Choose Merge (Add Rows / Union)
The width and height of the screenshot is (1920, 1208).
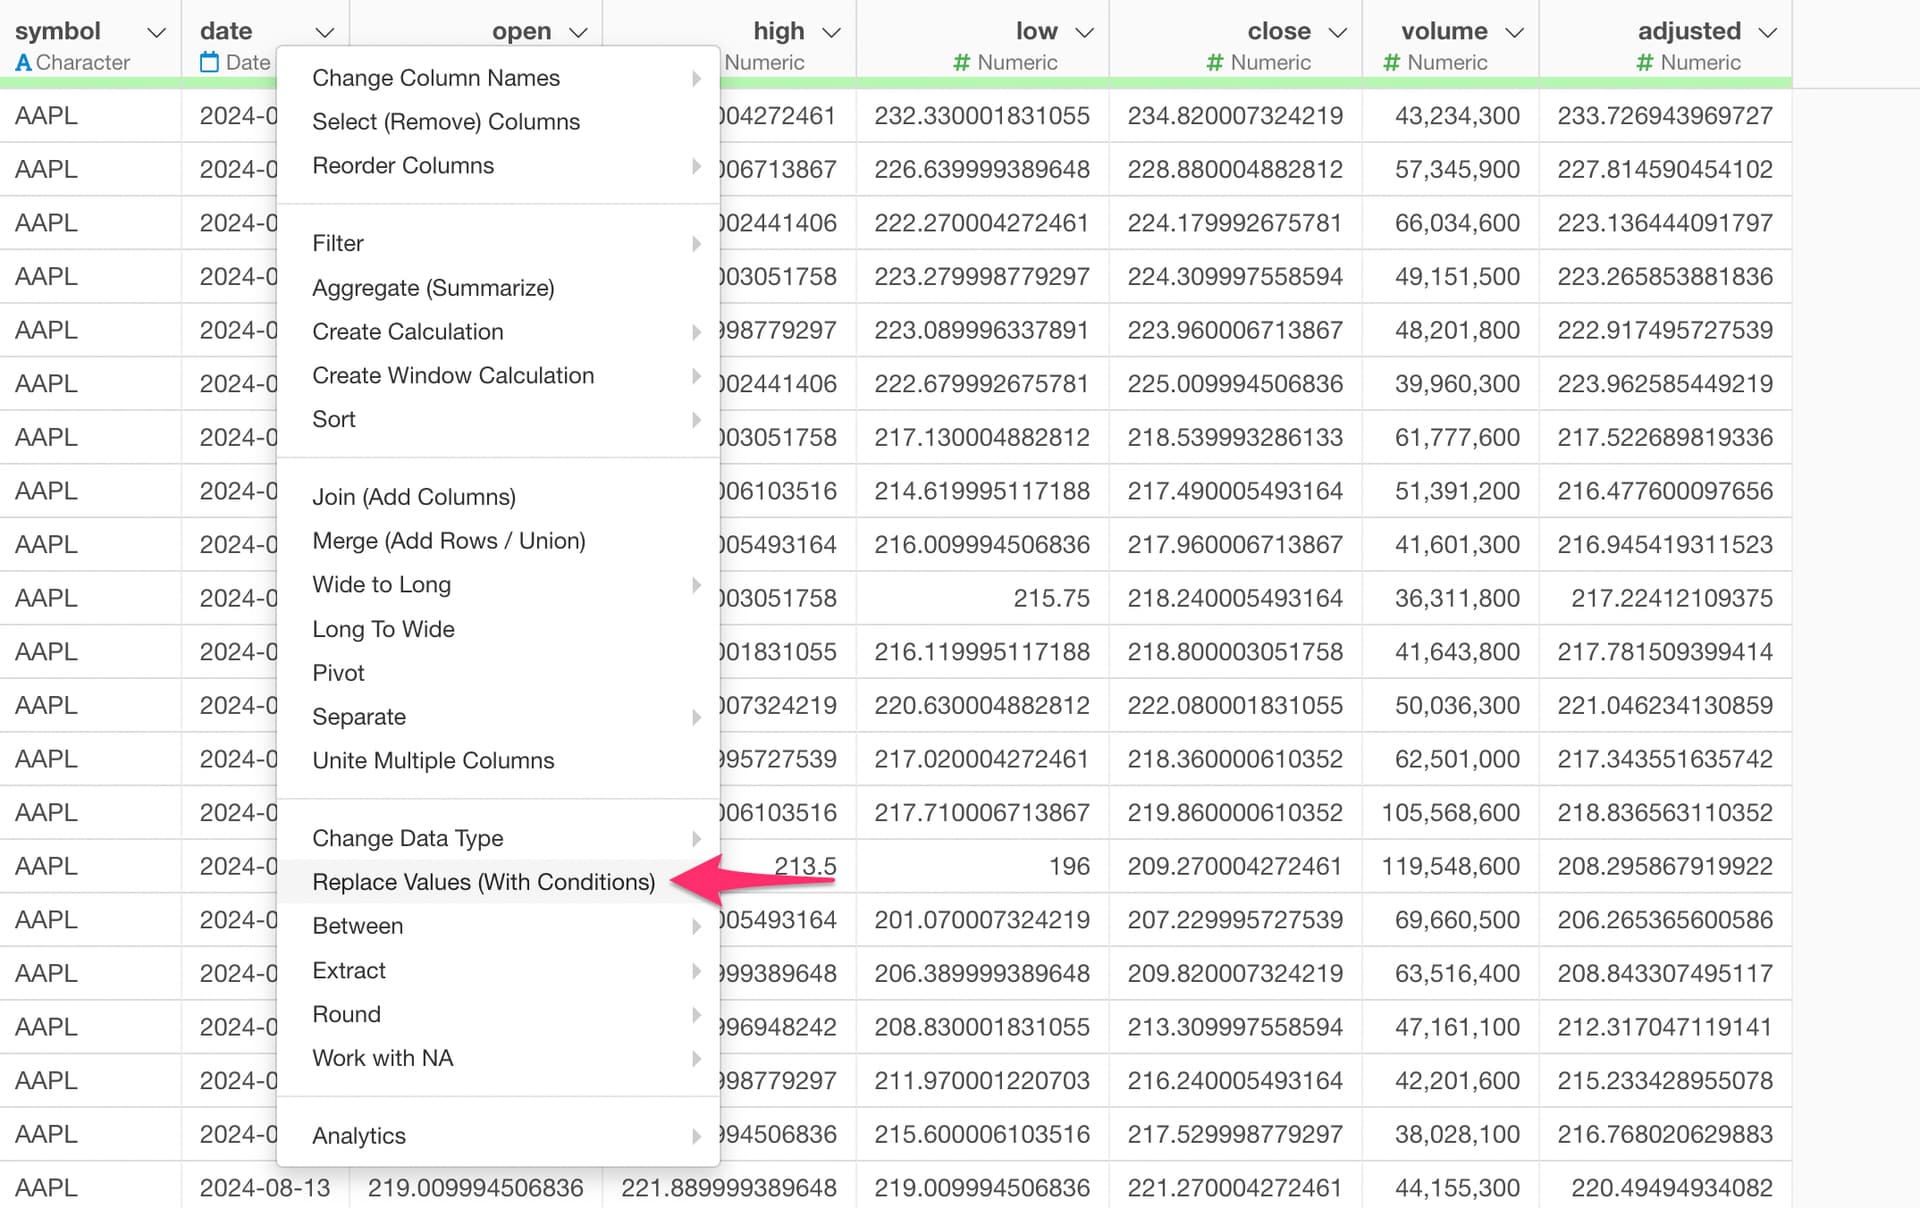coord(498,541)
